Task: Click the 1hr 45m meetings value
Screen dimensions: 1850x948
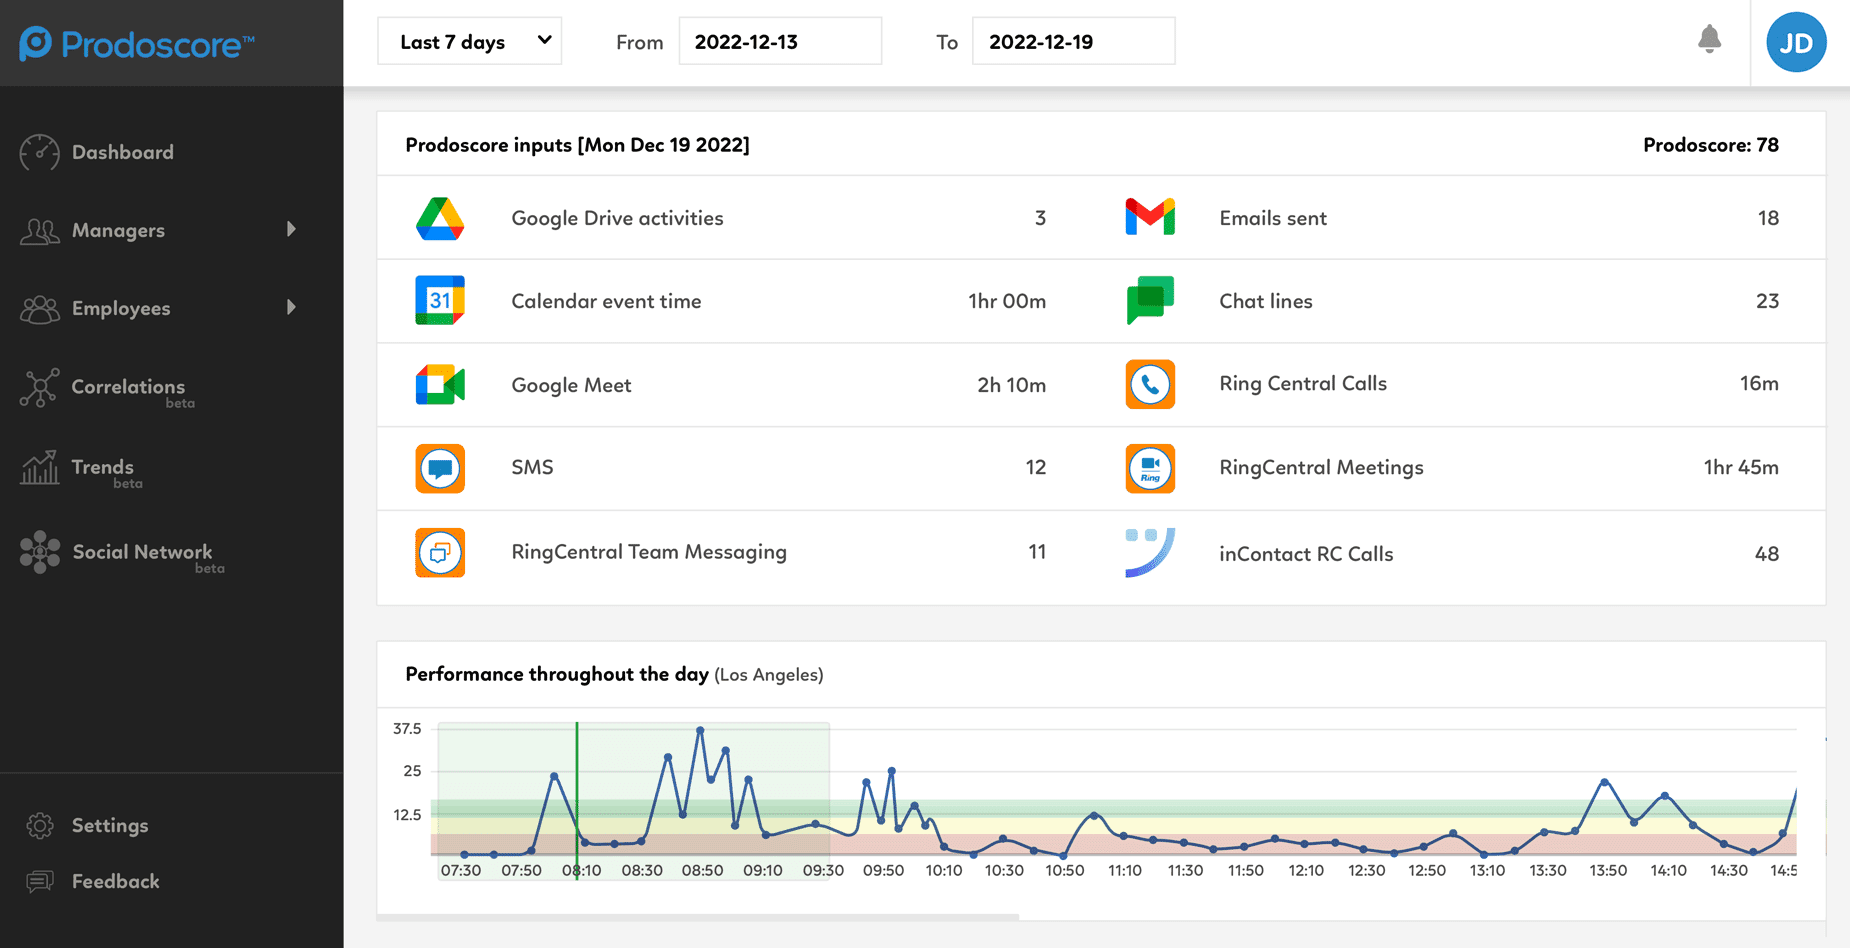Action: pyautogui.click(x=1741, y=468)
